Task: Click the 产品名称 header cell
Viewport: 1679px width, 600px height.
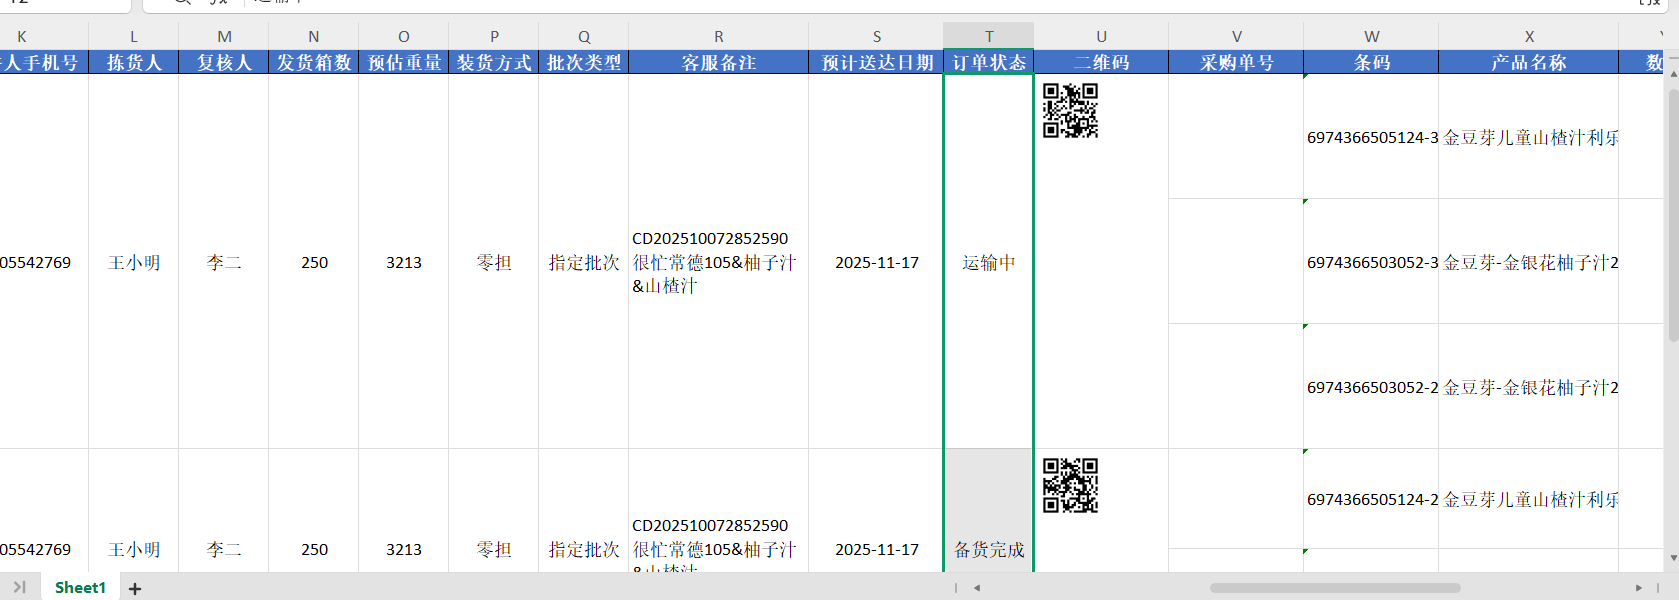Action: pos(1529,62)
